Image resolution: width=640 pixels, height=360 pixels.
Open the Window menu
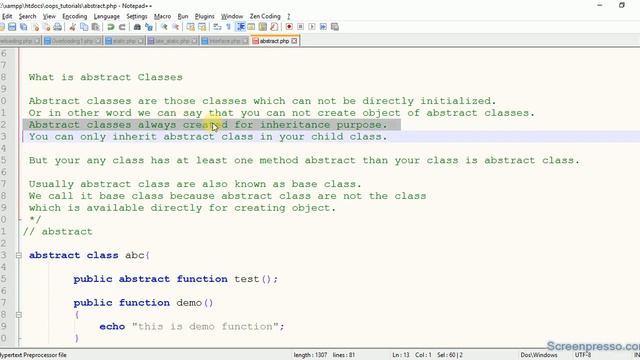[232, 16]
